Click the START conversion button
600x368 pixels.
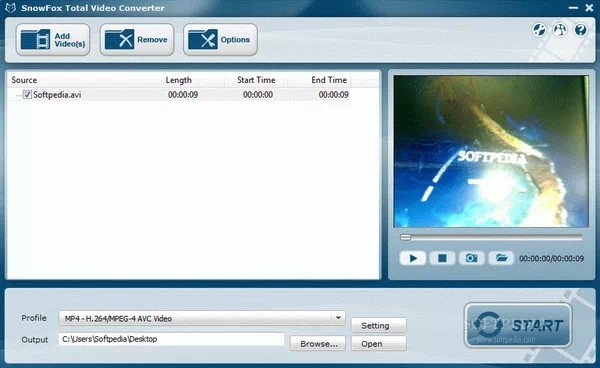(518, 326)
